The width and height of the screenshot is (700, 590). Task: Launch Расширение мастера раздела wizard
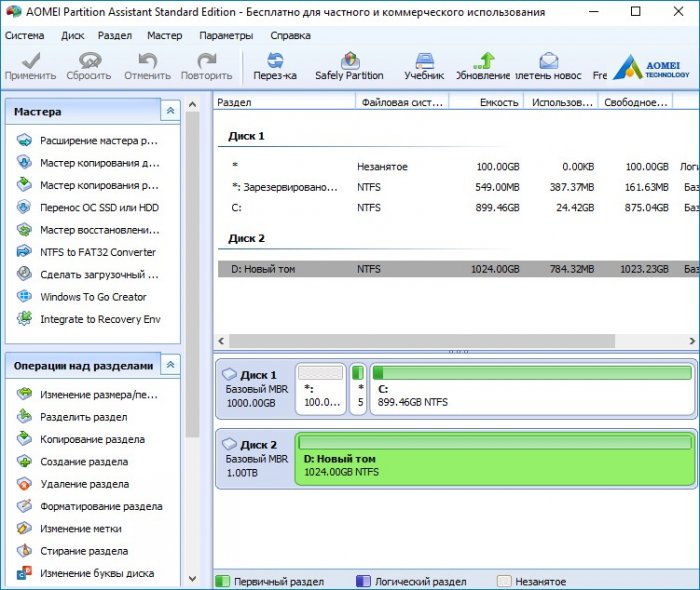coord(88,141)
